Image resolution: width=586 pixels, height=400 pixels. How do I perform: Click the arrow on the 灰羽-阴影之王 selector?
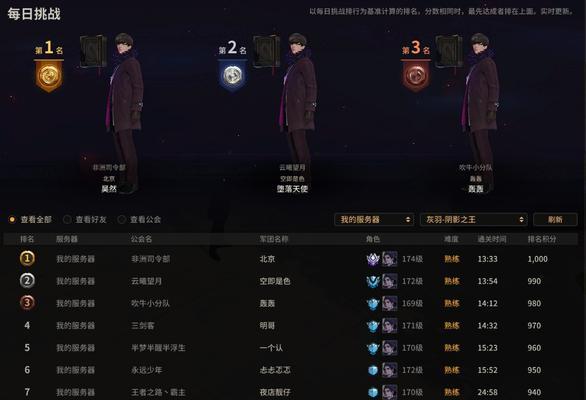[521, 220]
